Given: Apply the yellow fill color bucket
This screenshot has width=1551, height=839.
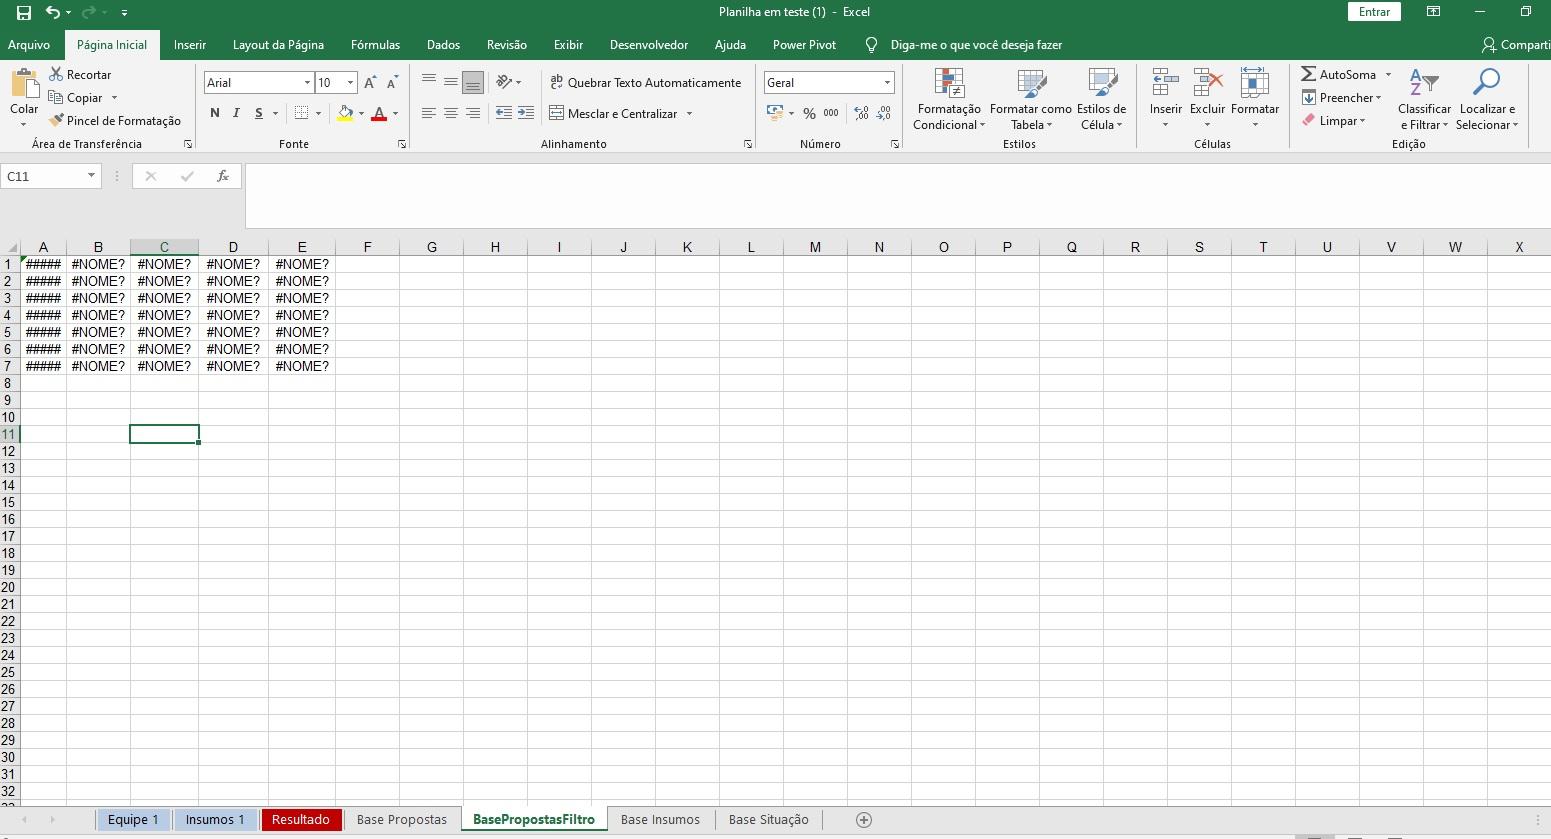Looking at the screenshot, I should click(345, 113).
